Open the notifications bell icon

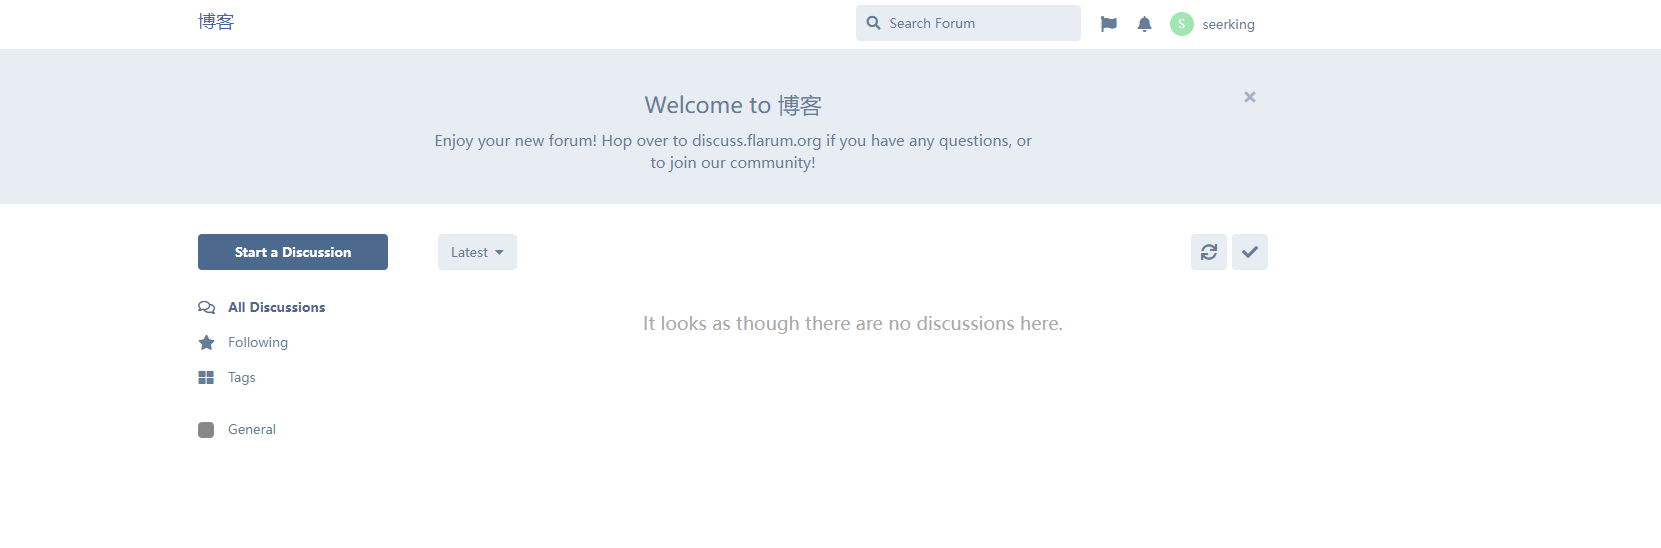pos(1145,24)
